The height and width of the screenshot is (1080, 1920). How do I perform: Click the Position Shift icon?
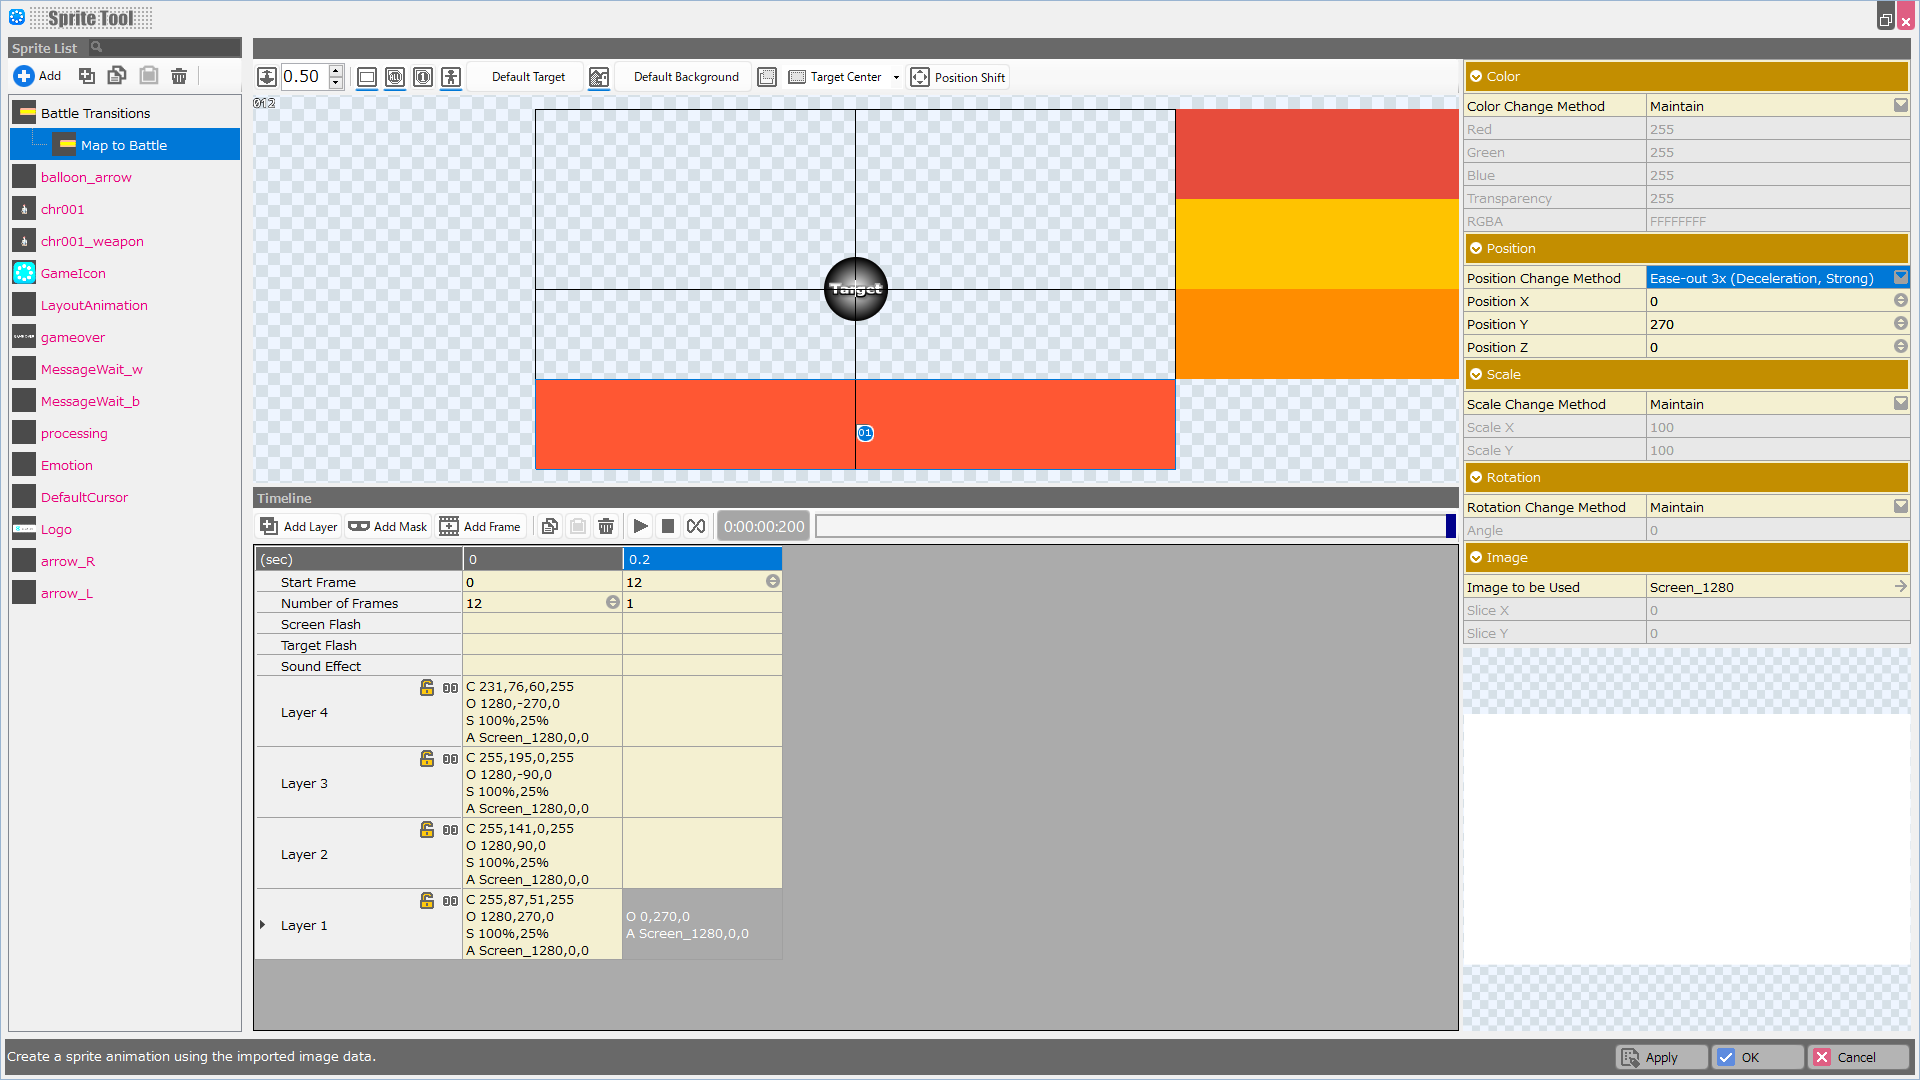tap(920, 77)
